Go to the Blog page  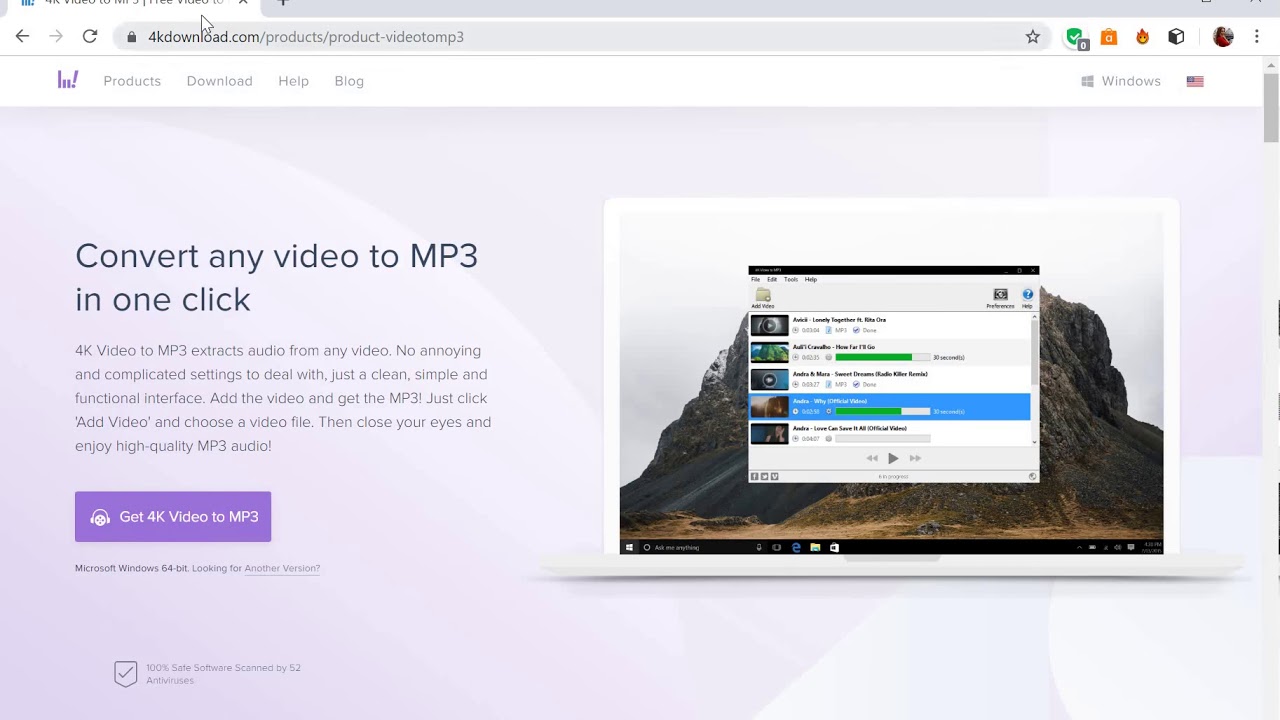(x=349, y=81)
